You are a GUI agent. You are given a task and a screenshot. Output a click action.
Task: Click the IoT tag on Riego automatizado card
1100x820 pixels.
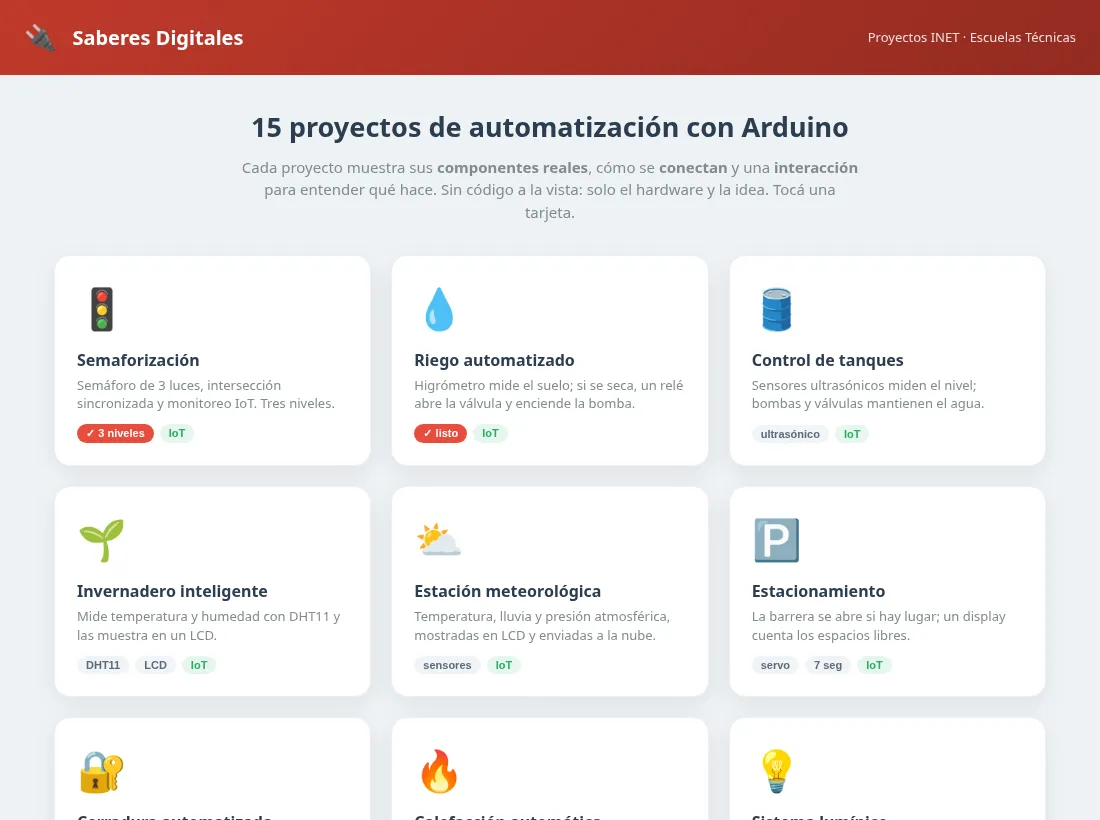(490, 433)
